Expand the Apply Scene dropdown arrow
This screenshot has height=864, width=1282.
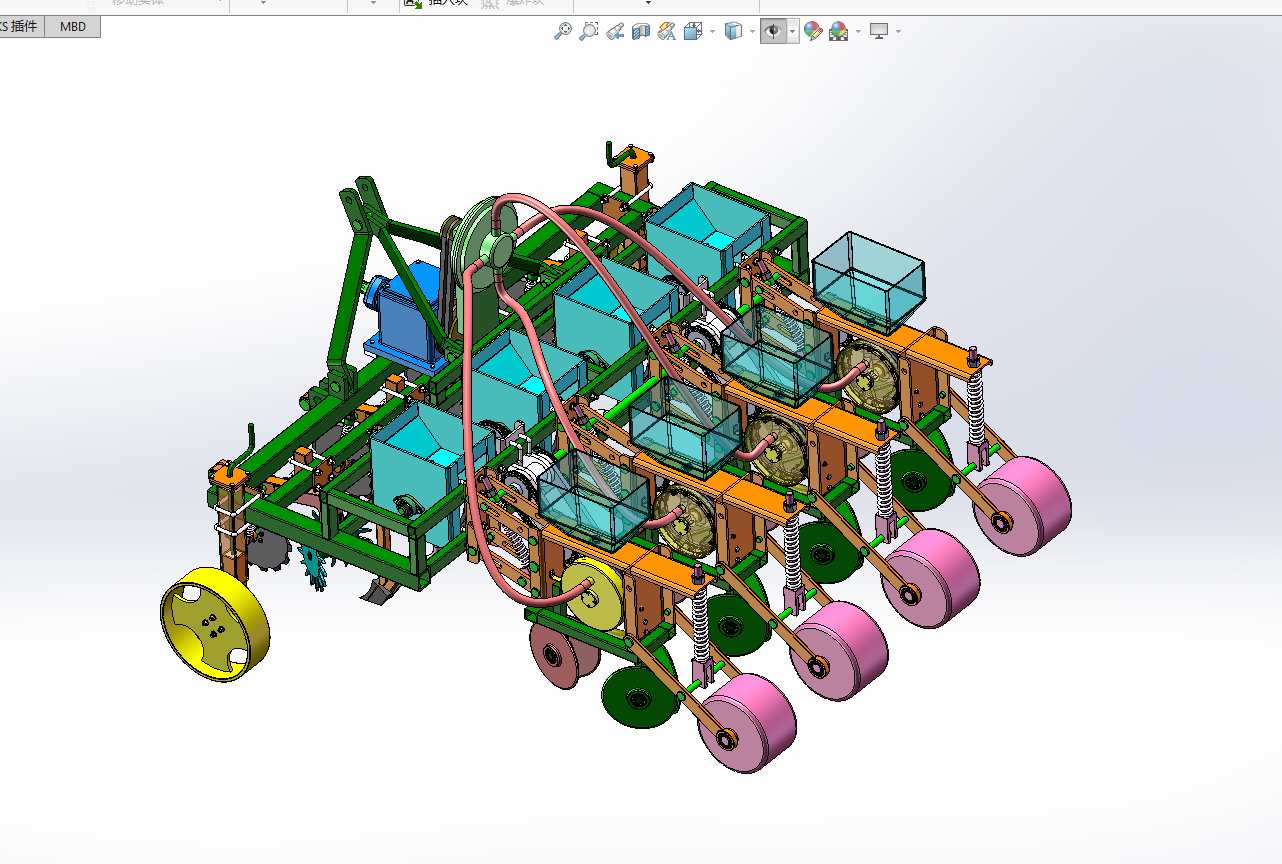pos(858,31)
